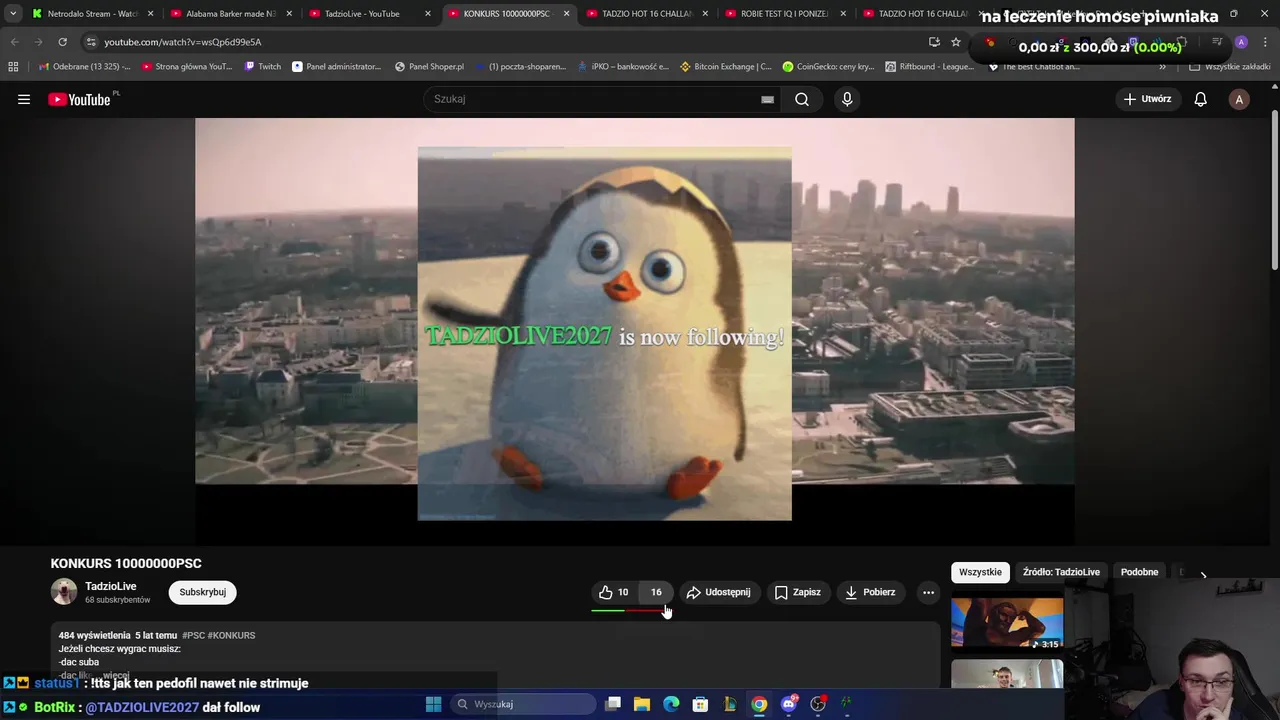Screen dimensions: 1280x720
Task: Bookmark this page with the star icon
Action: (956, 42)
